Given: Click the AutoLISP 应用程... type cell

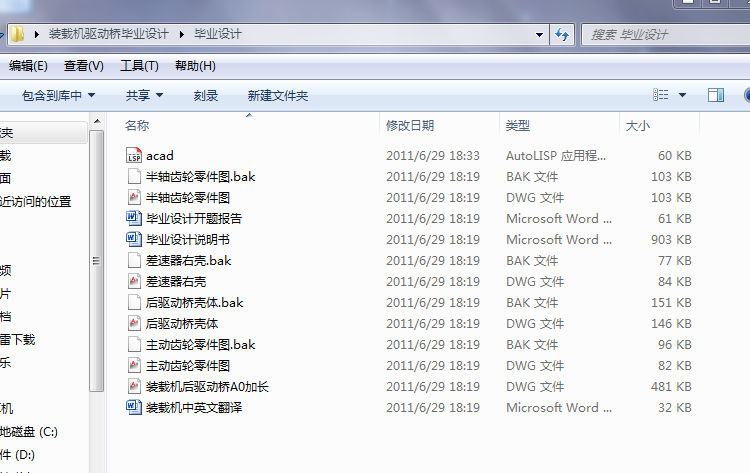Looking at the screenshot, I should click(x=556, y=155).
